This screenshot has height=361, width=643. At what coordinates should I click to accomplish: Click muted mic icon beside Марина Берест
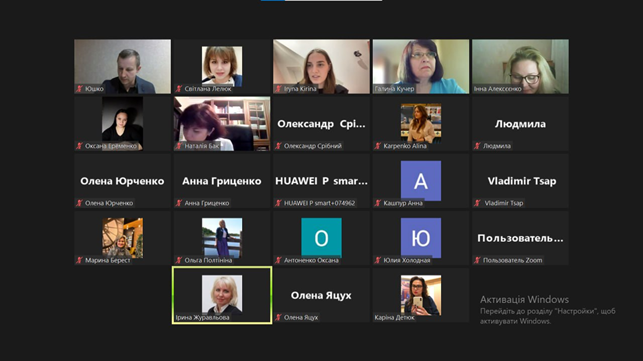click(80, 260)
